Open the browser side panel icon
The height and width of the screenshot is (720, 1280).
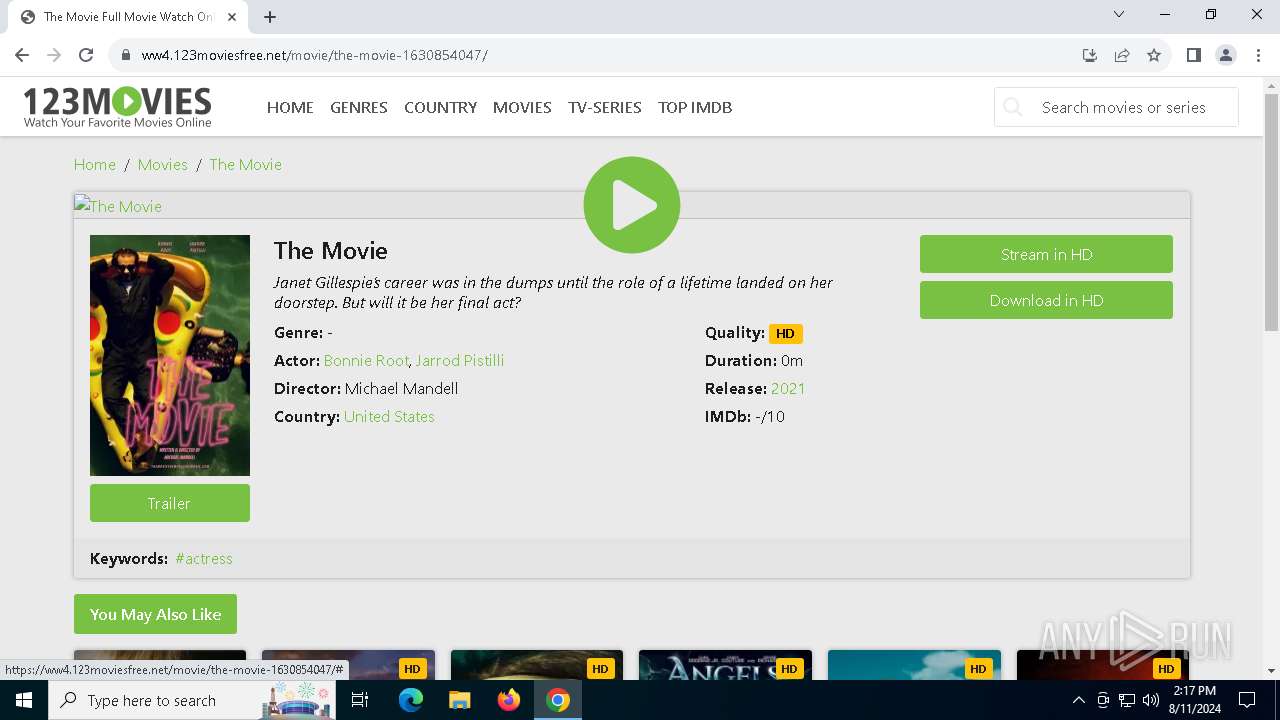tap(1193, 55)
